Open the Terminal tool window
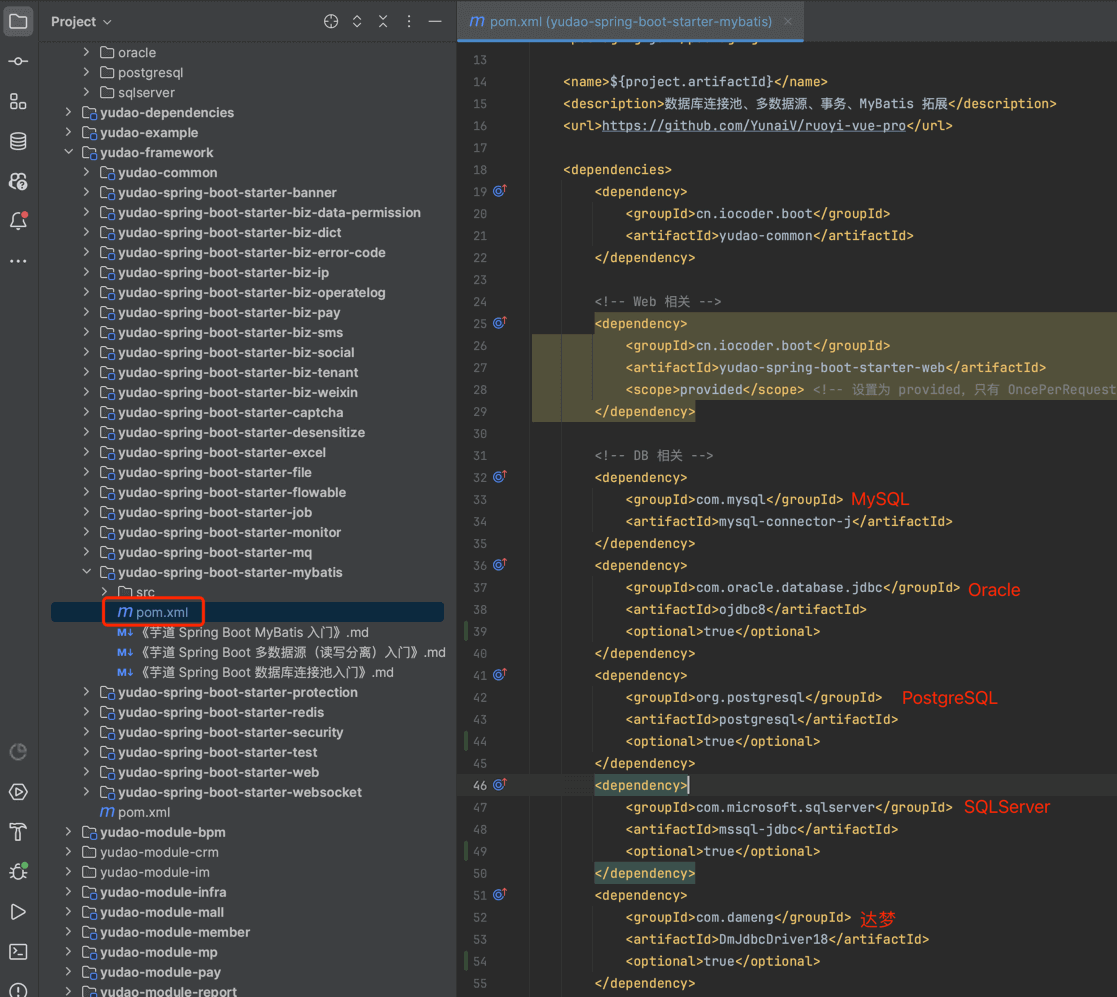 pyautogui.click(x=18, y=951)
